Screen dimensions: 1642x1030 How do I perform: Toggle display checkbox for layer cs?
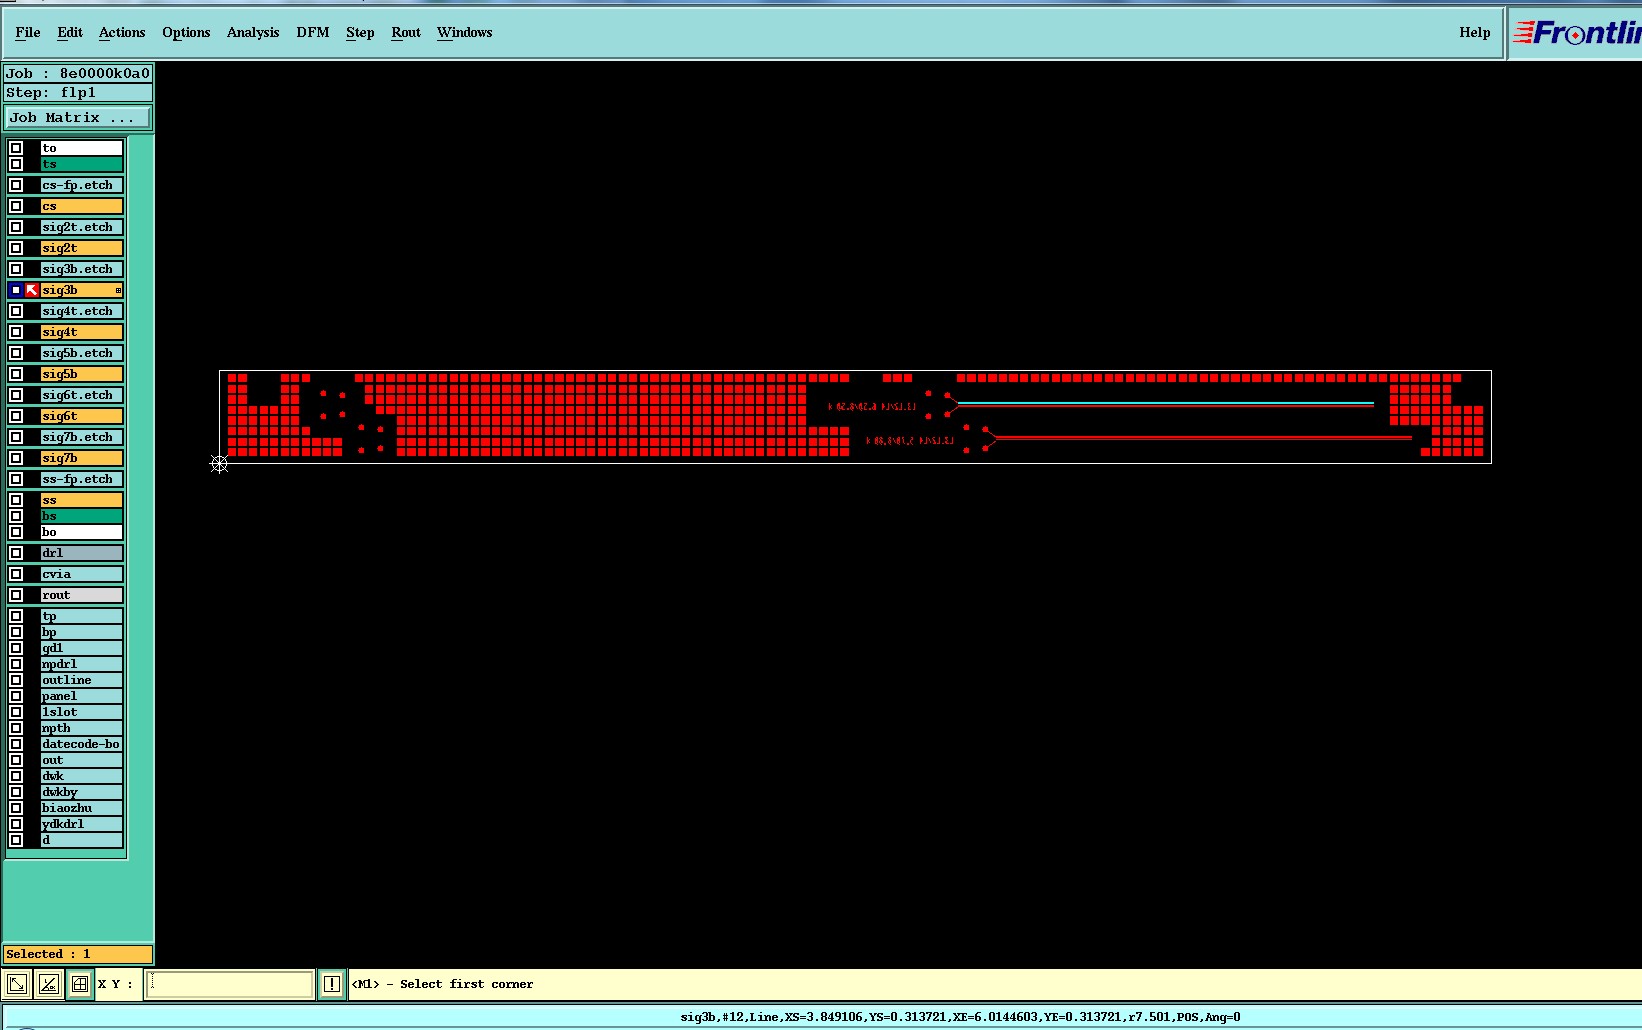[16, 206]
